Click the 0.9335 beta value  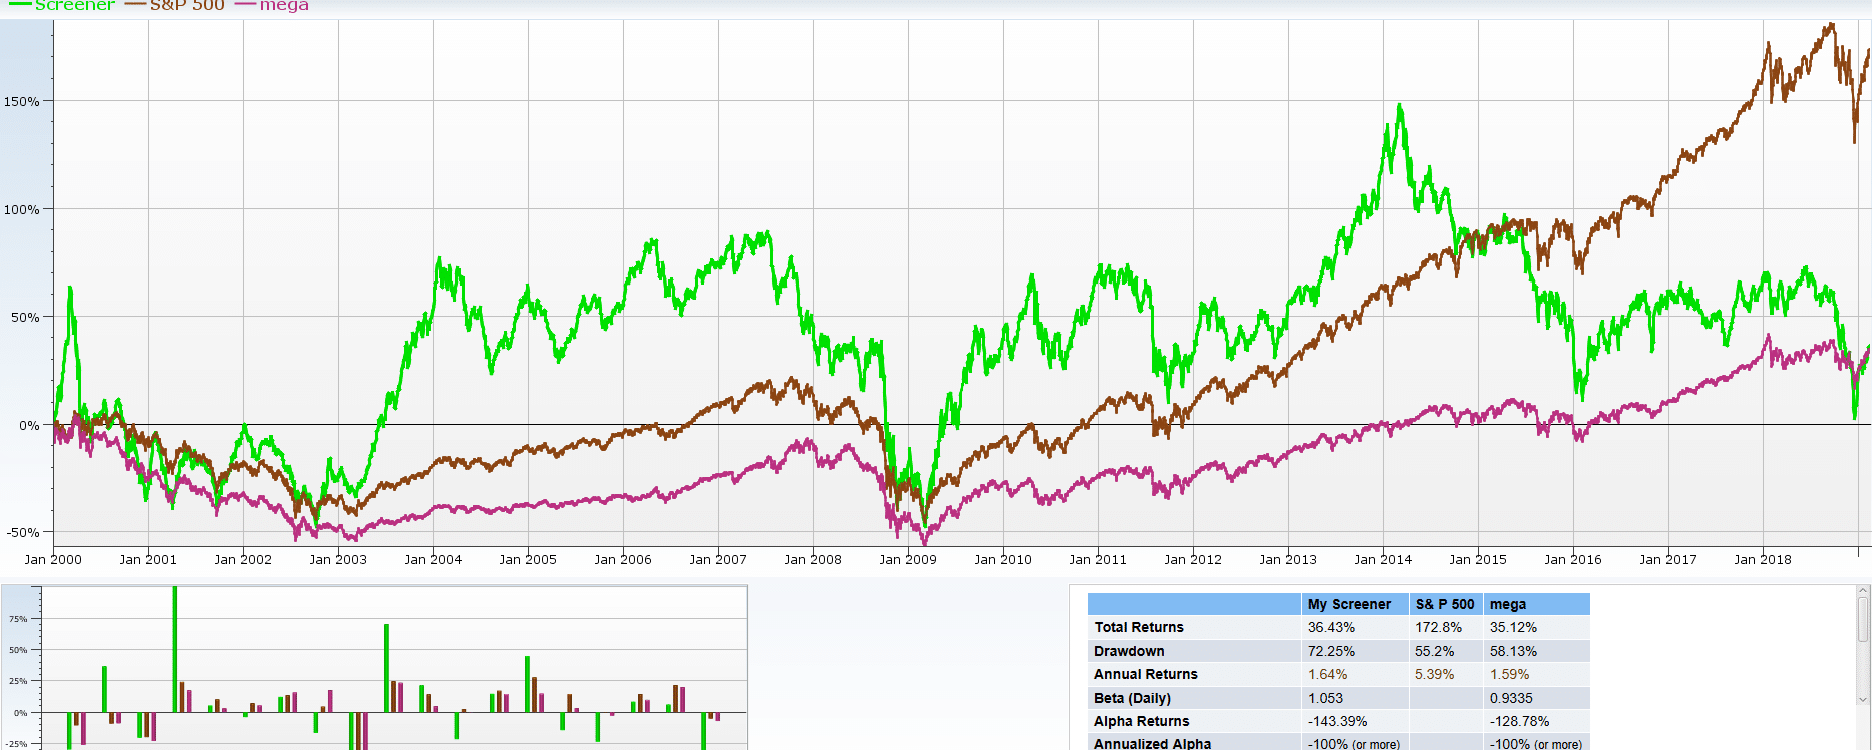click(x=1512, y=698)
